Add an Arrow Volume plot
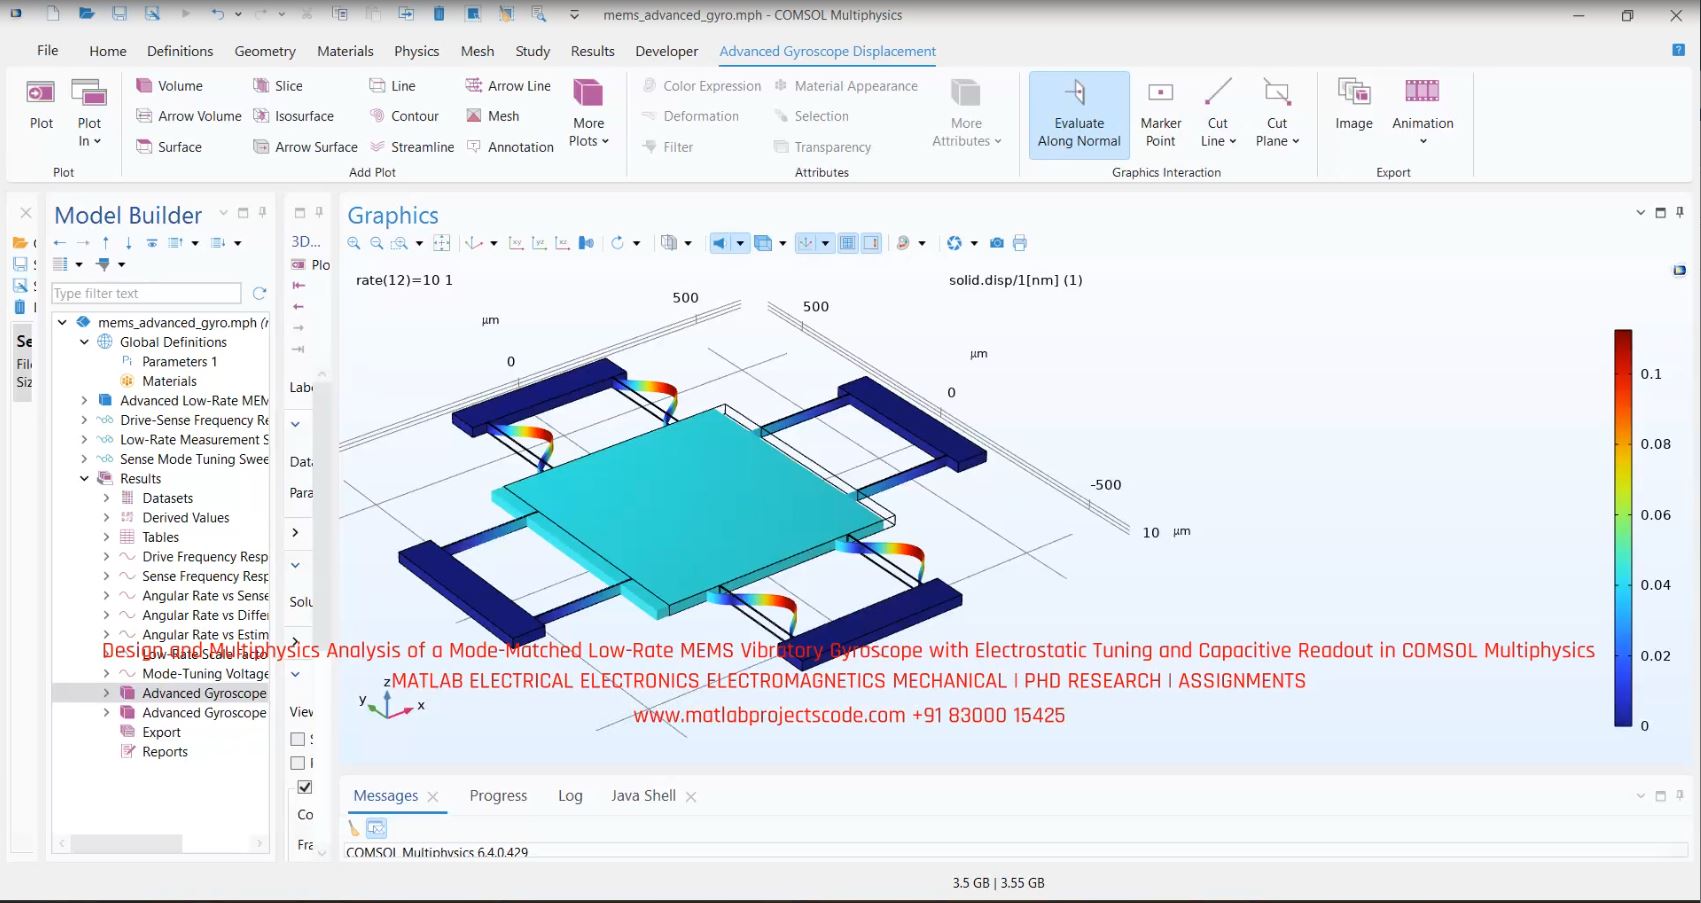Image resolution: width=1701 pixels, height=903 pixels. click(189, 116)
